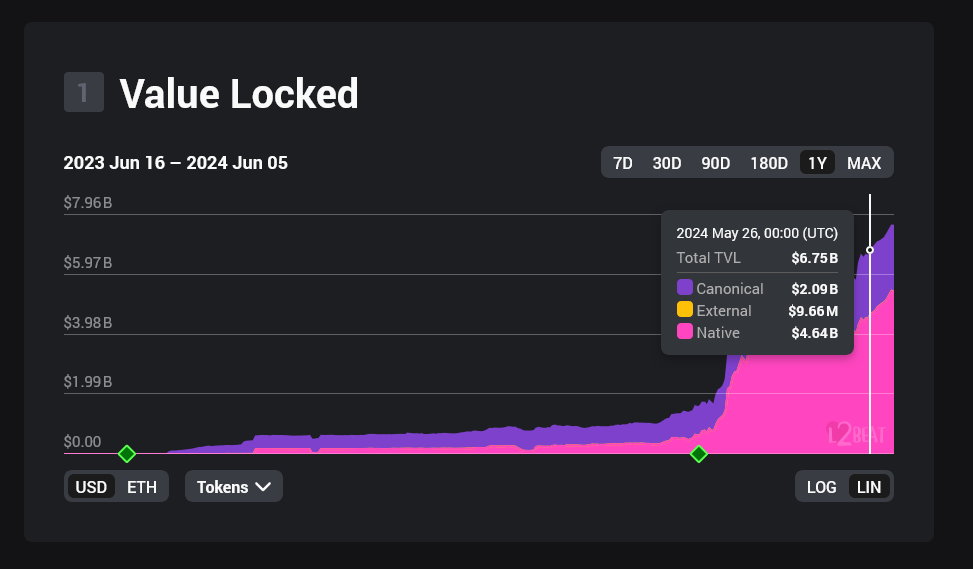This screenshot has width=973, height=569.
Task: Switch currency to ETH
Action: click(141, 487)
